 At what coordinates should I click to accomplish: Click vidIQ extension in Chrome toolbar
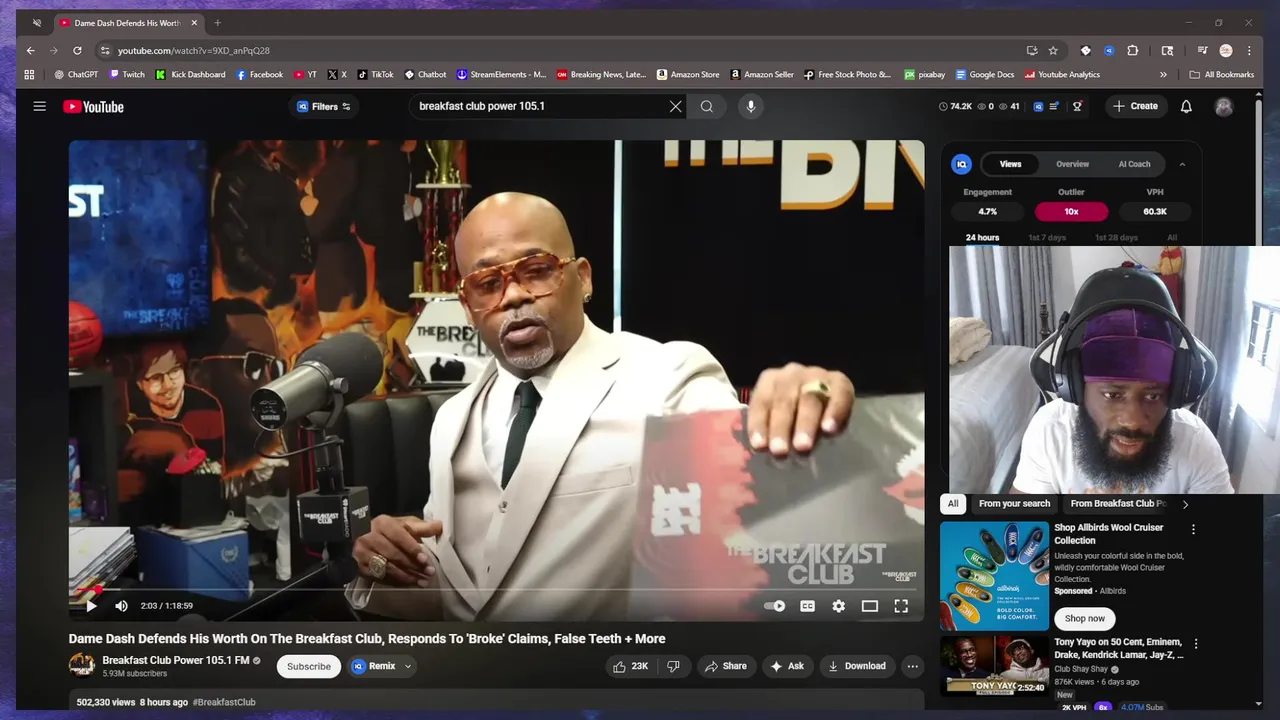coord(1109,50)
